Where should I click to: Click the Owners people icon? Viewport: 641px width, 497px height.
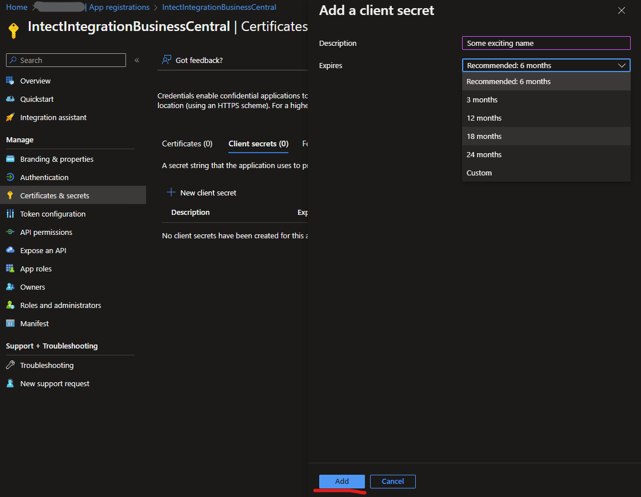(x=10, y=287)
